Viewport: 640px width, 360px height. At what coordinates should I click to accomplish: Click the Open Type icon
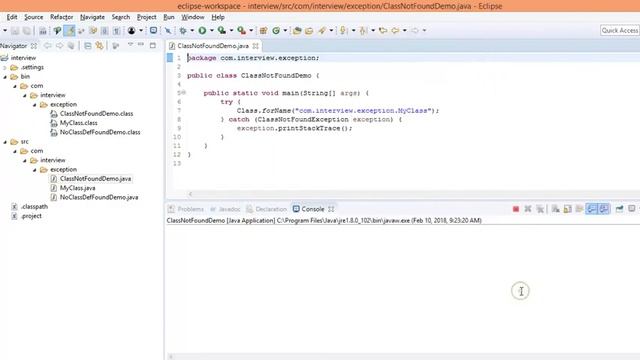tap(297, 31)
